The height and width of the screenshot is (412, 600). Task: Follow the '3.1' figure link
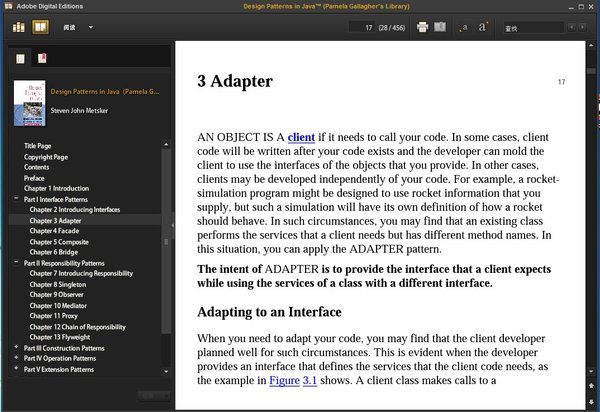pyautogui.click(x=310, y=381)
